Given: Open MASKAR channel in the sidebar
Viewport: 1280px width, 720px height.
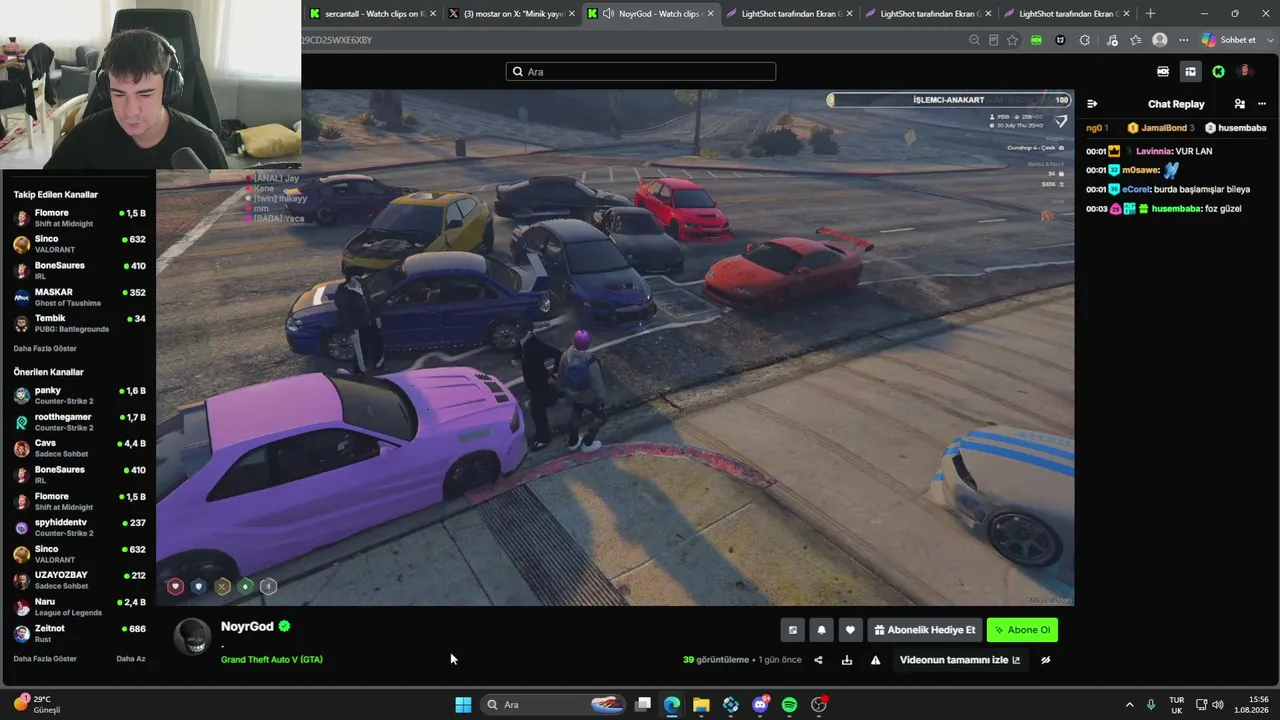Looking at the screenshot, I should 80,297.
